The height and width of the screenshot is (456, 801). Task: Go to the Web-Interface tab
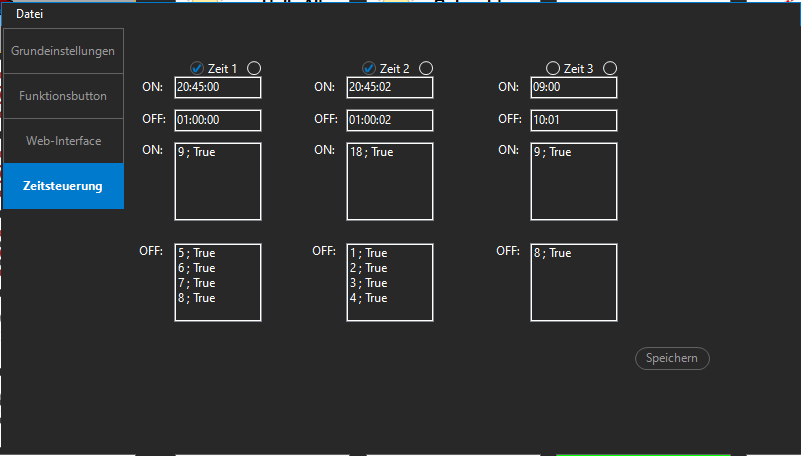(63, 141)
